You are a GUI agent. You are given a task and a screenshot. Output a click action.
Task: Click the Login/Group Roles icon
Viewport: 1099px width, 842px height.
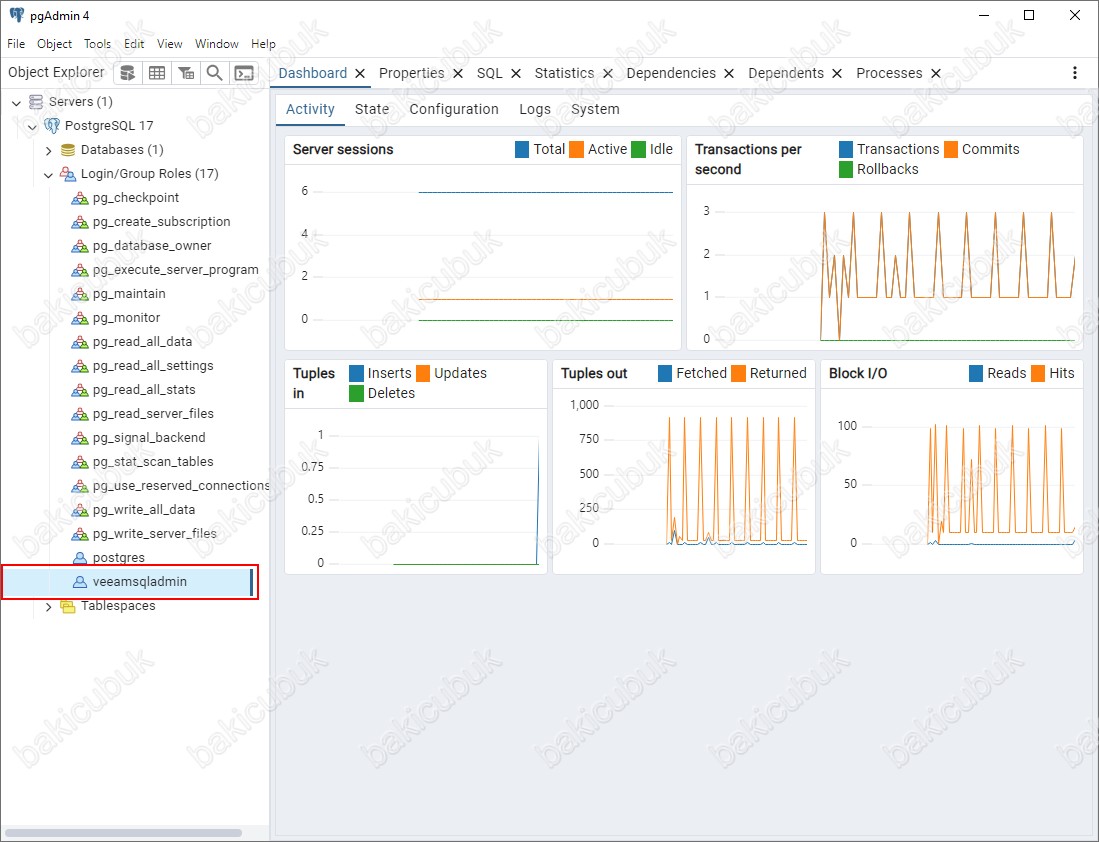[68, 174]
